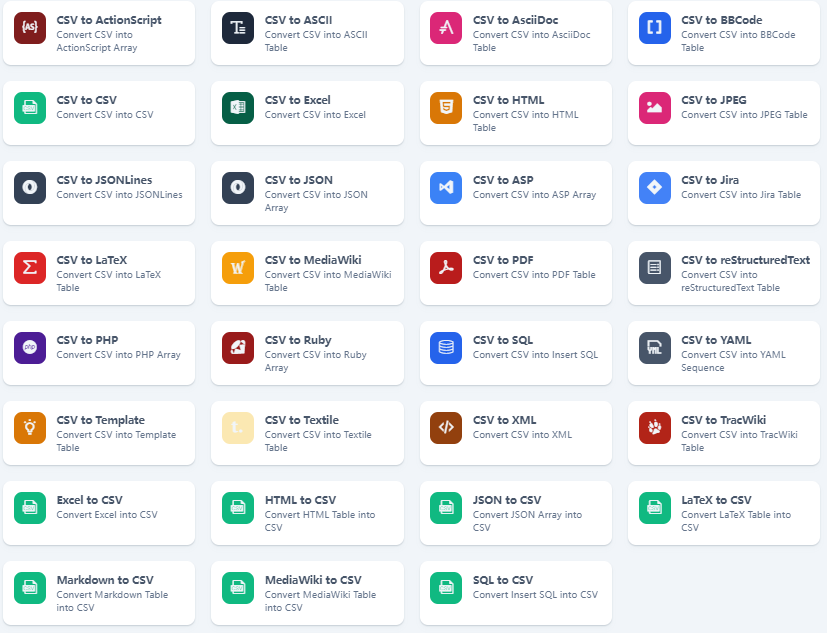Click the purple PHP icon
Image resolution: width=827 pixels, height=633 pixels.
[x=30, y=348]
